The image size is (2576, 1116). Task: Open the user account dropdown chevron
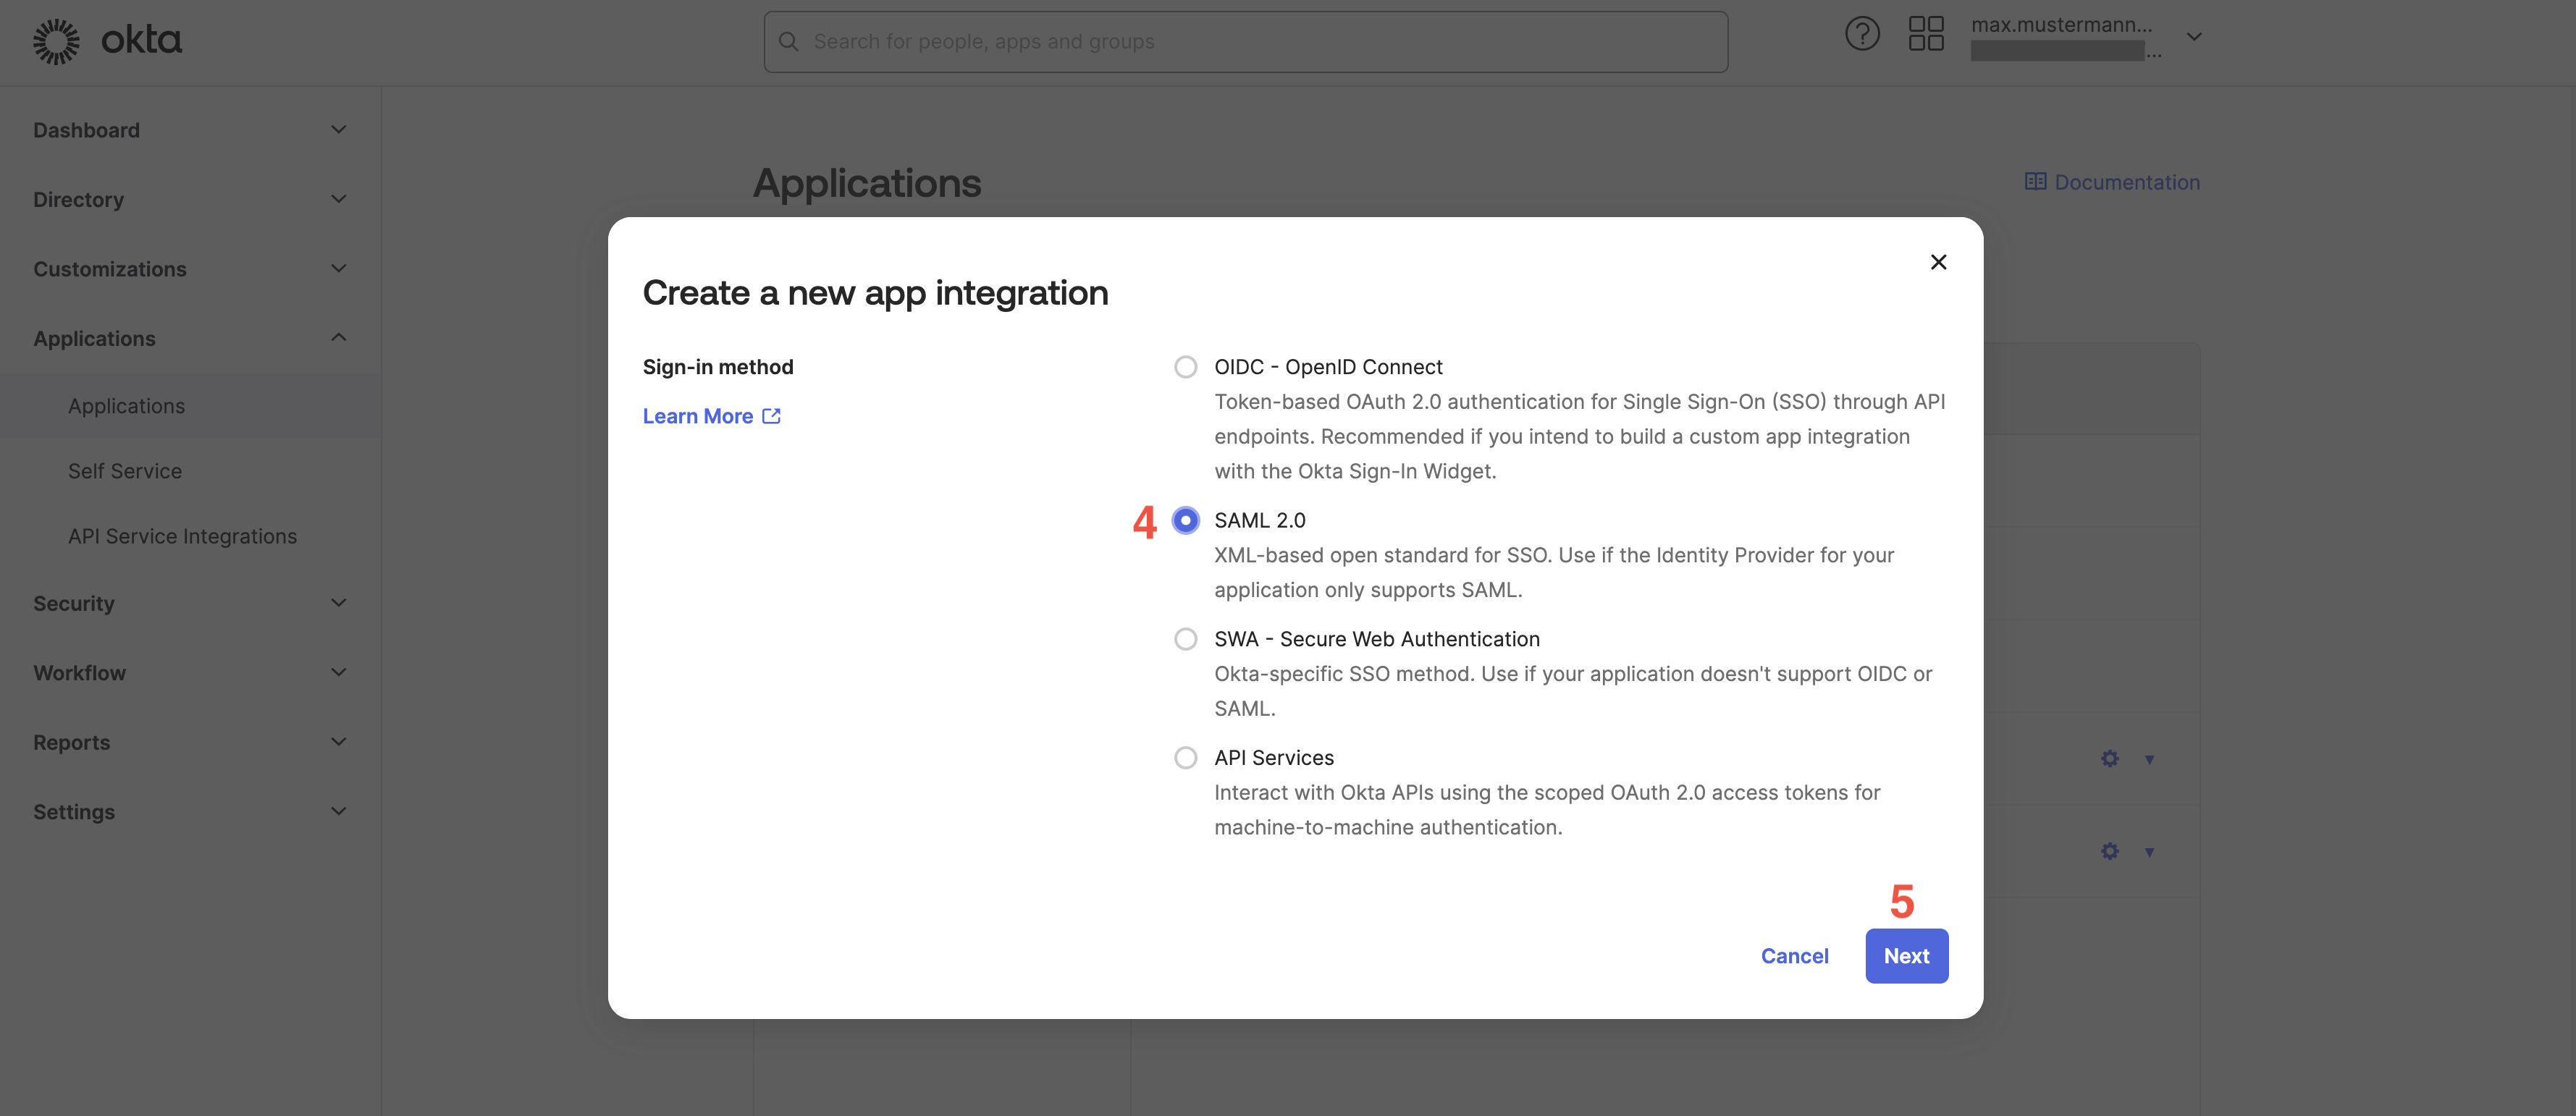2193,37
